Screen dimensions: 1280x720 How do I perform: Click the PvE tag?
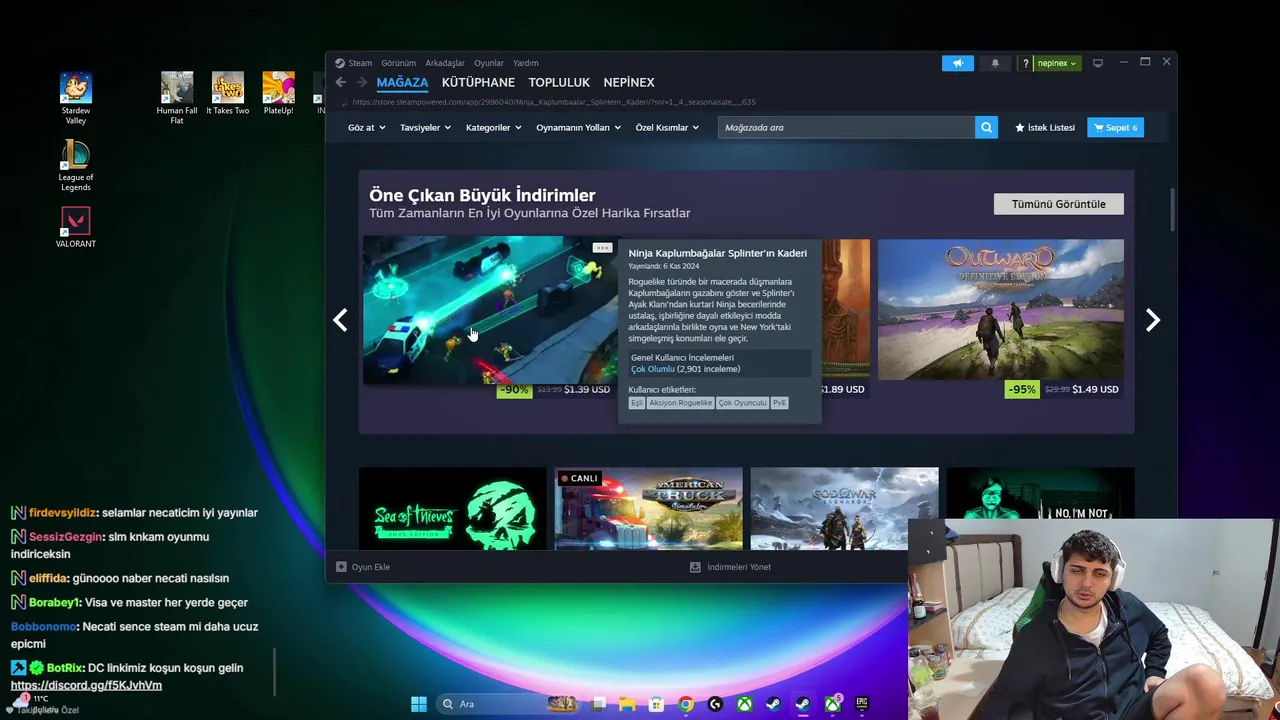(779, 403)
